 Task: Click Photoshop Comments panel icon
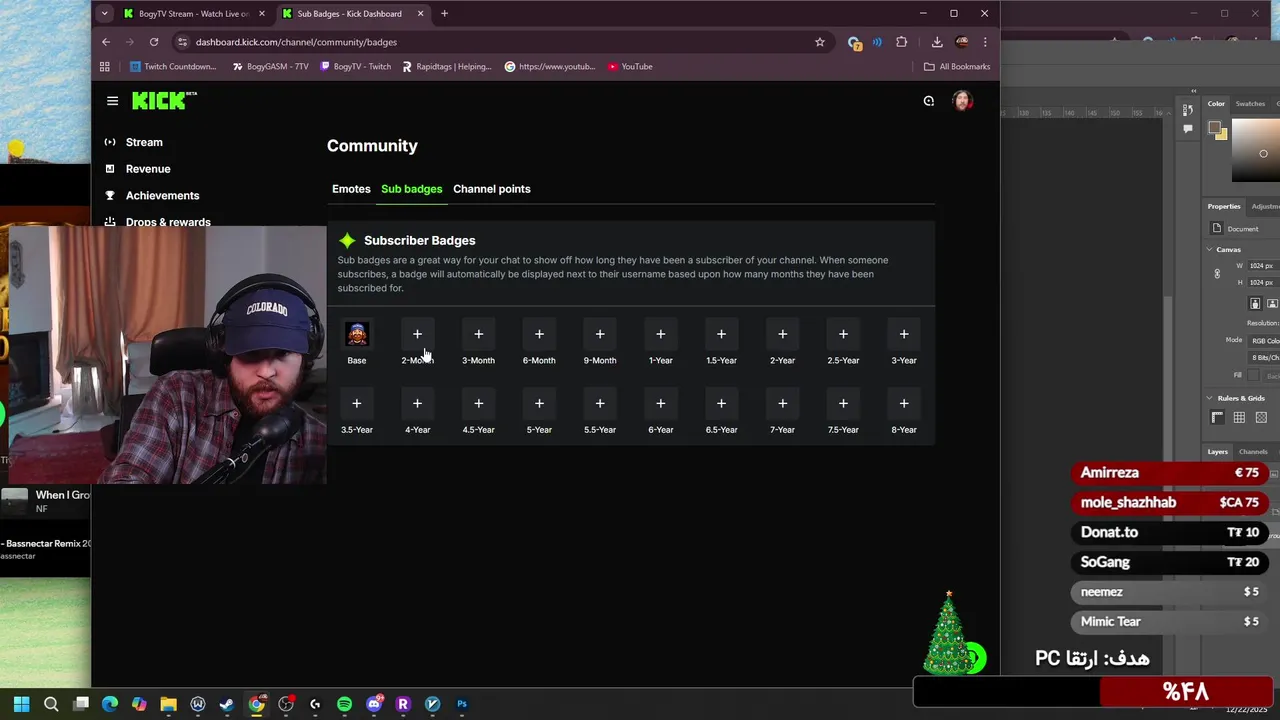point(1187,128)
